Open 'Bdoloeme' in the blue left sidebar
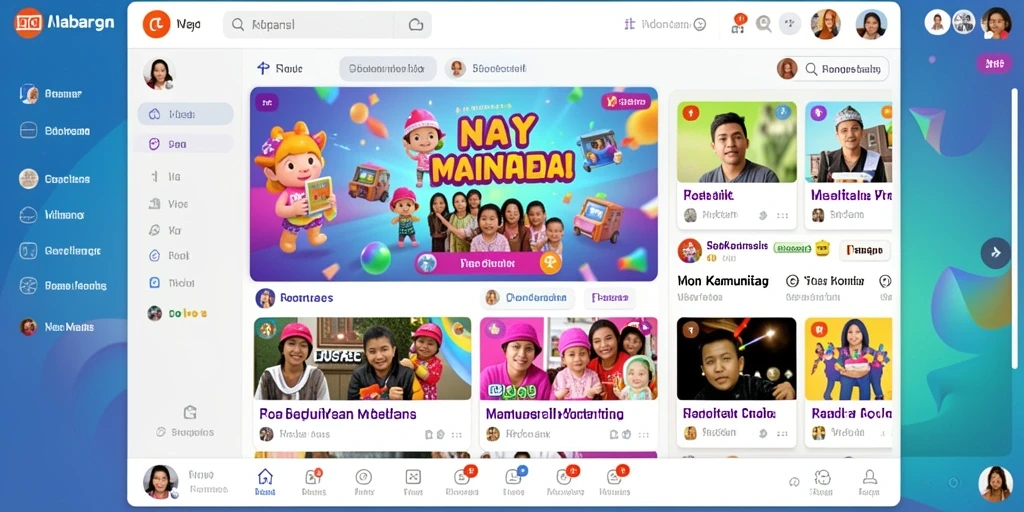The height and width of the screenshot is (512, 1024). click(55, 131)
